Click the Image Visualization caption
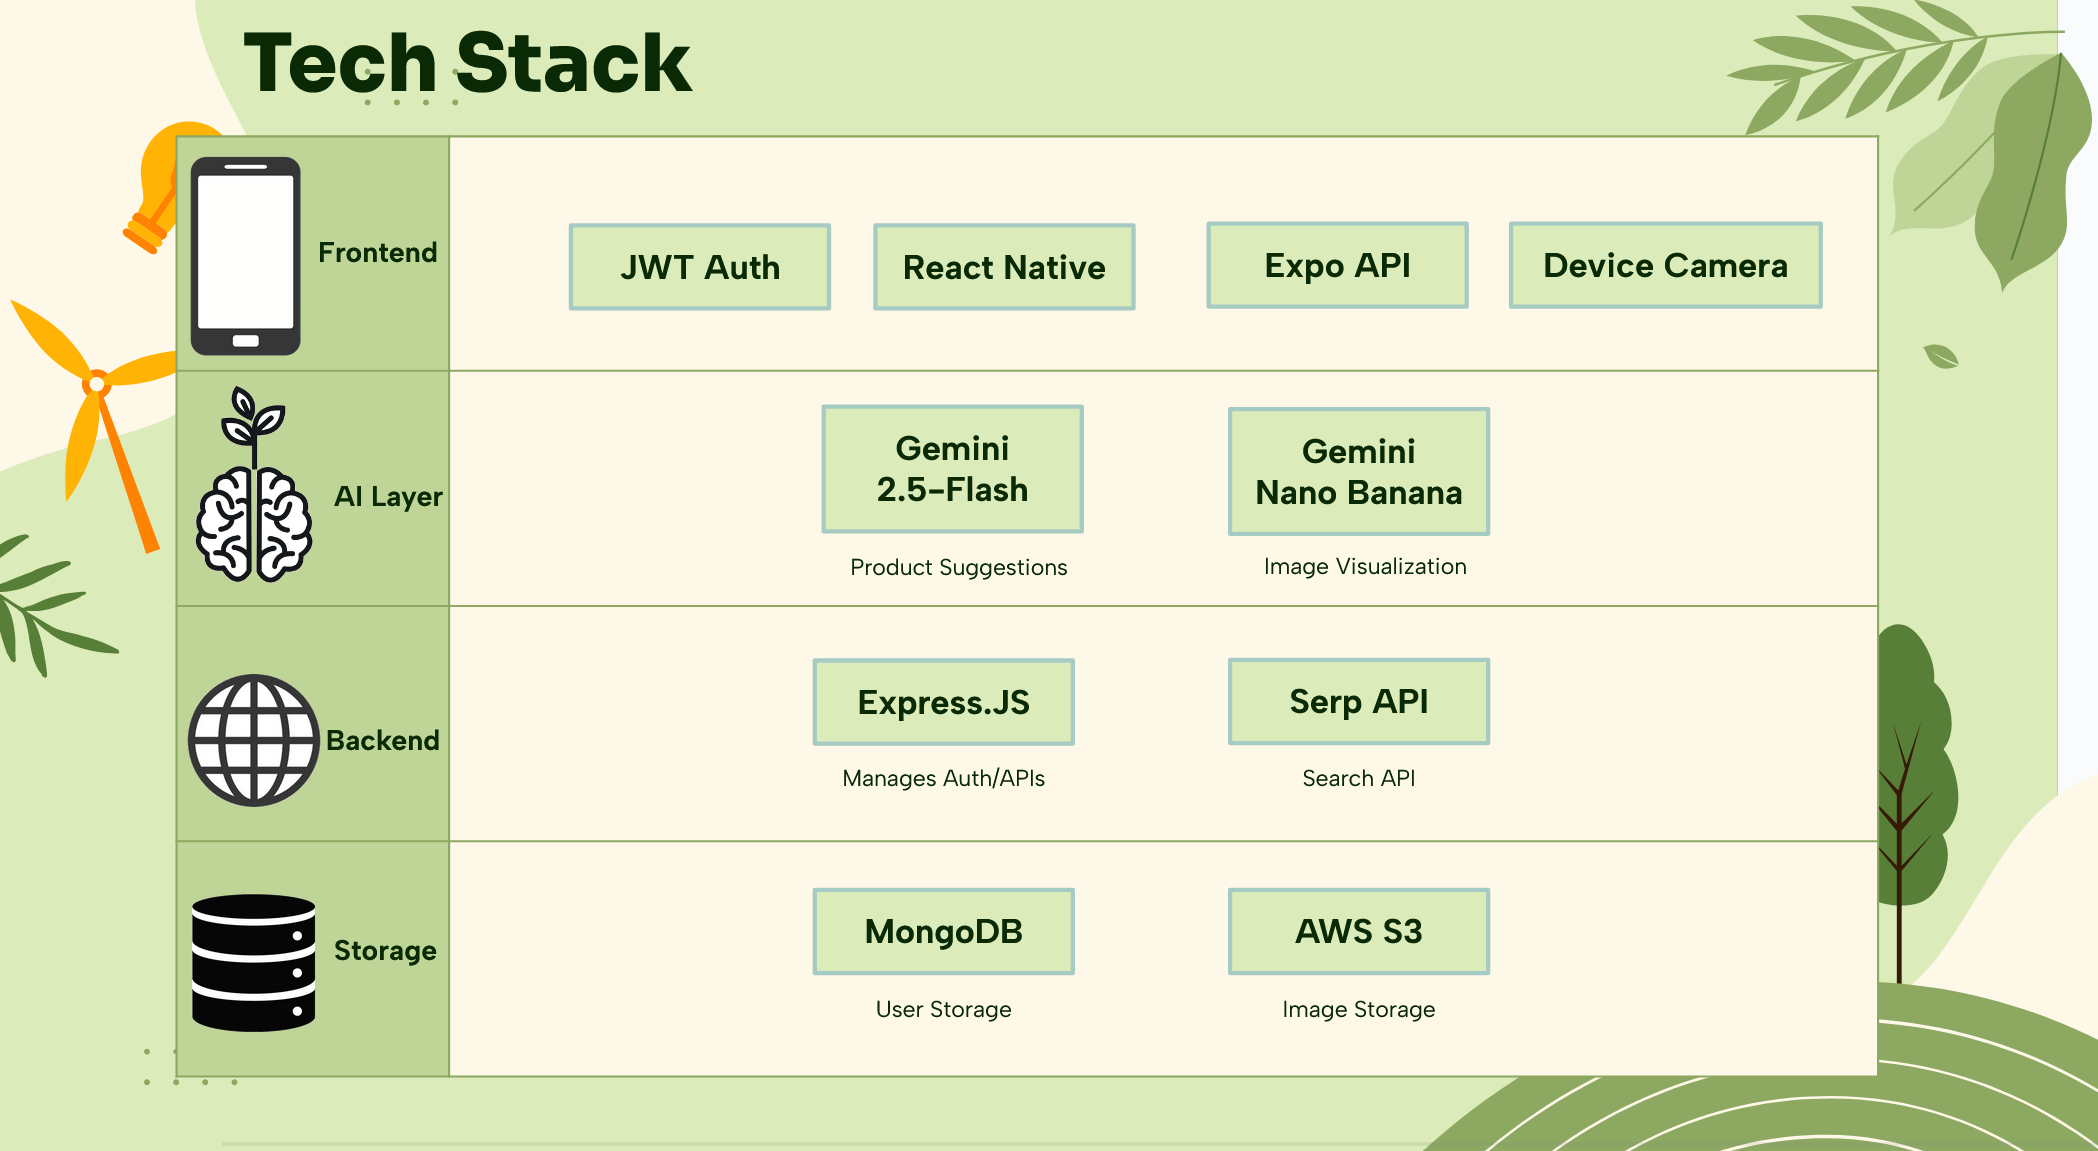The height and width of the screenshot is (1151, 2098). (1365, 566)
